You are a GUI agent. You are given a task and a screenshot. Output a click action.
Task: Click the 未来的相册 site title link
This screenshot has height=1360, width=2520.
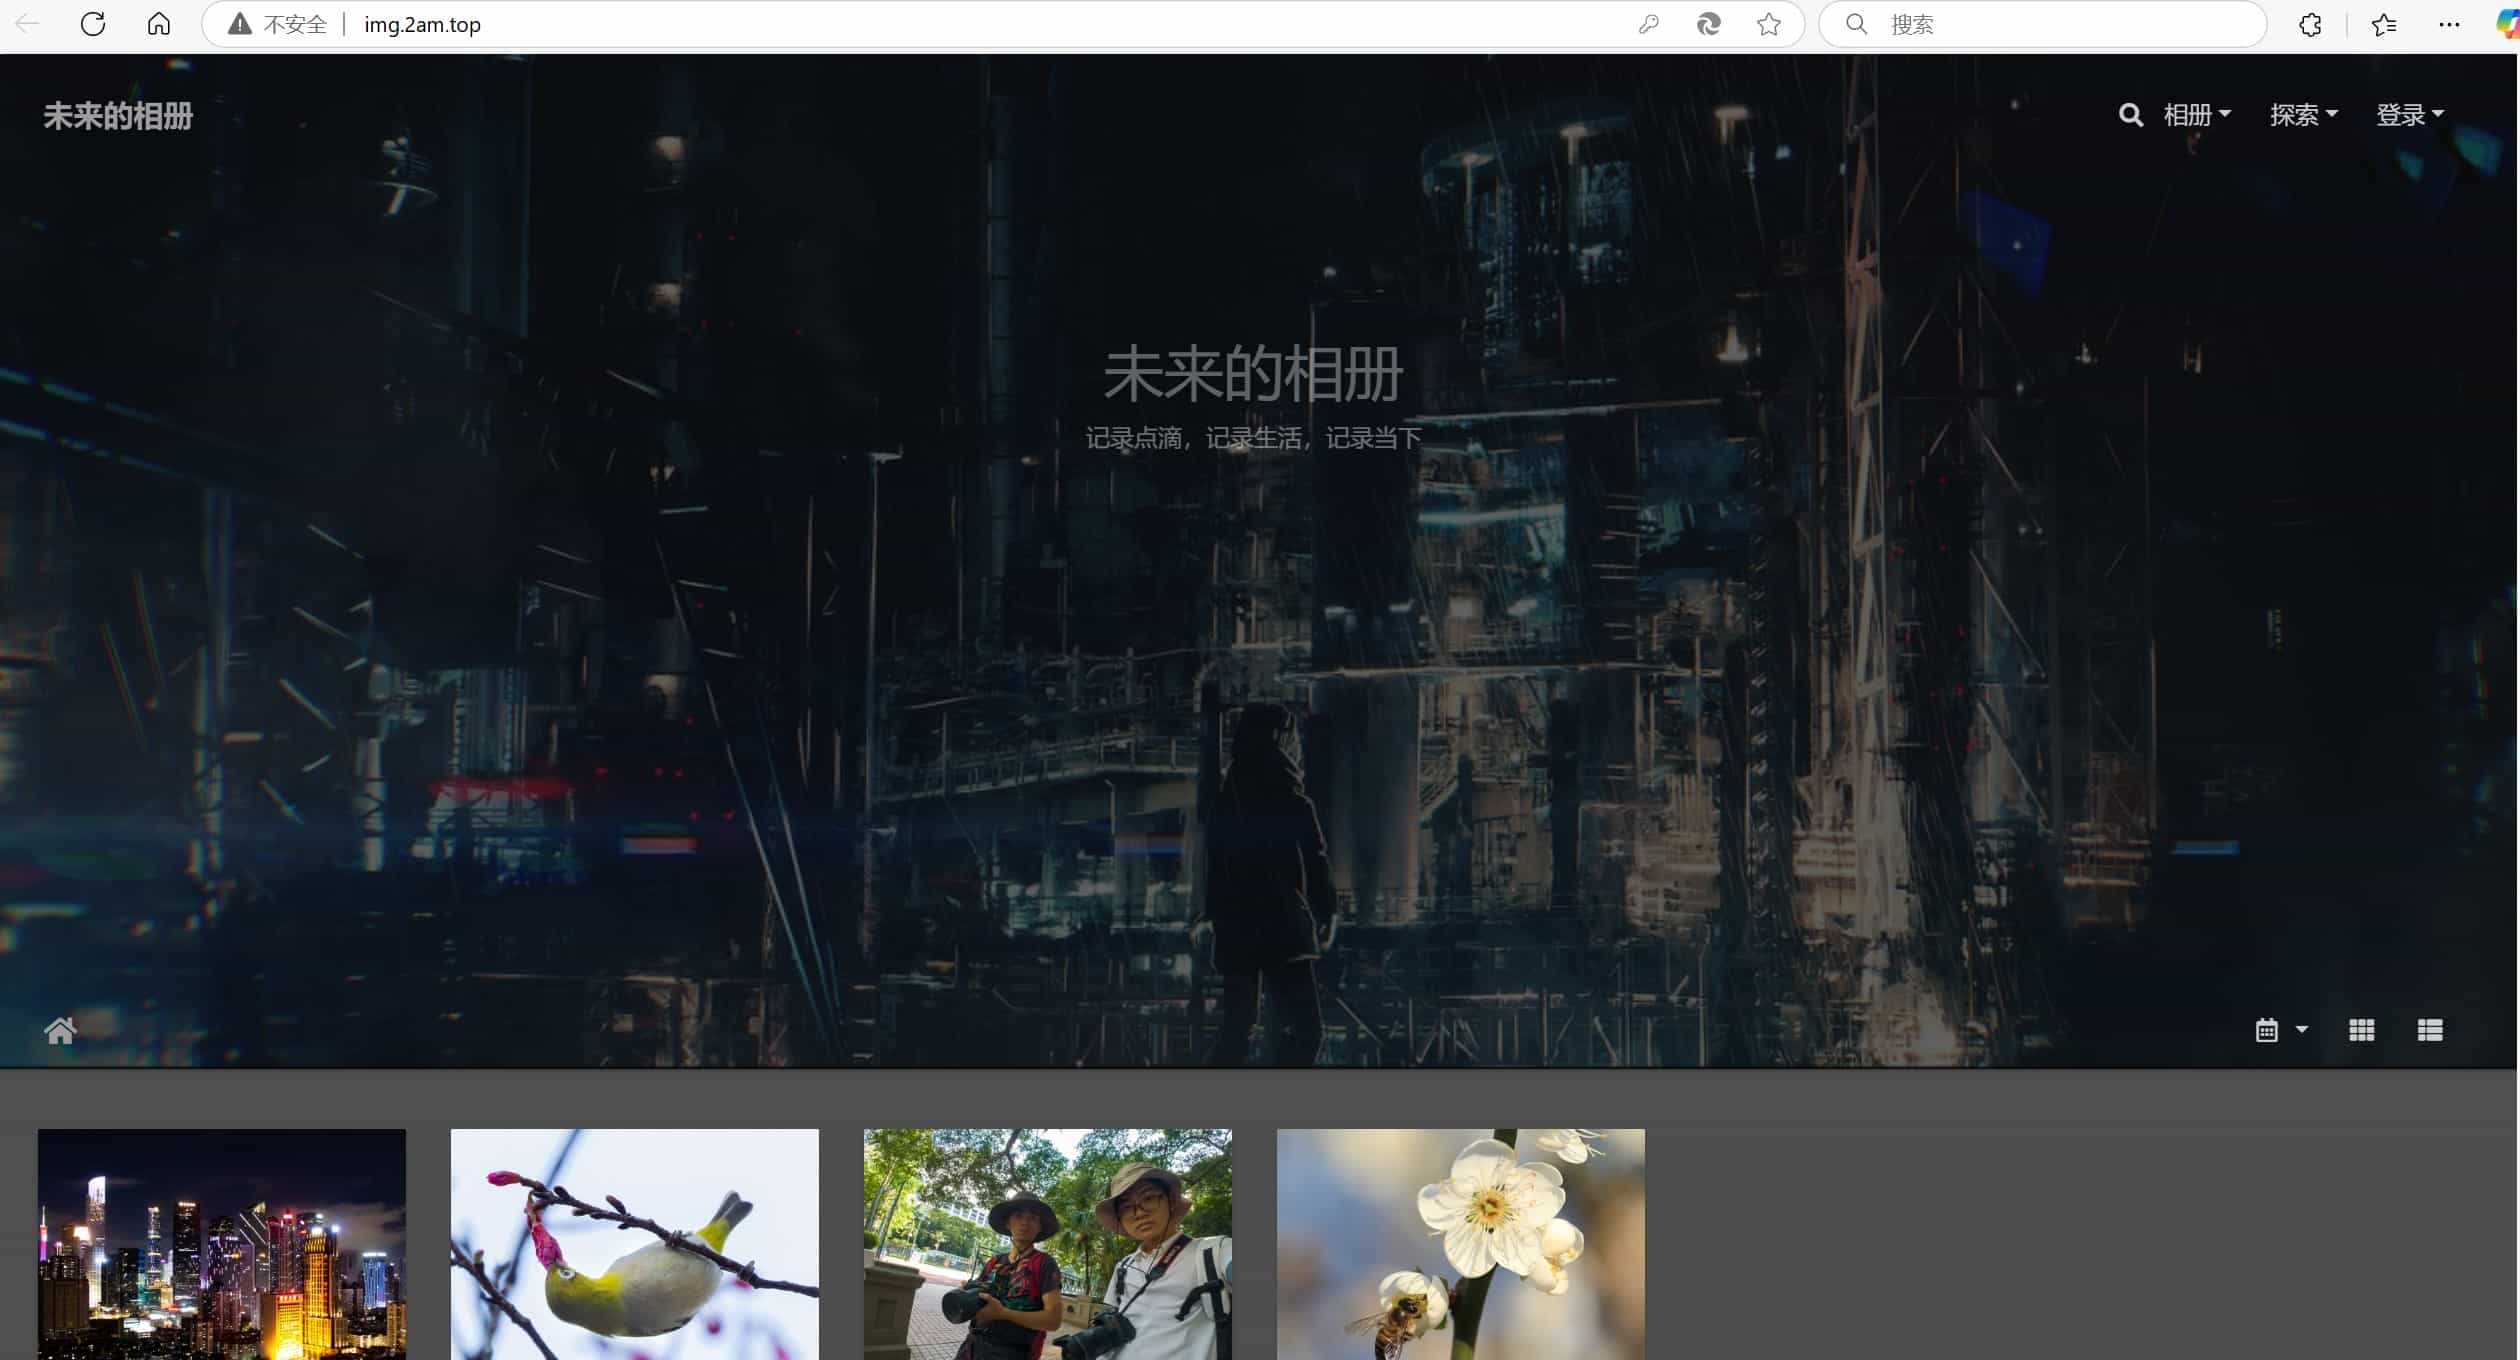pyautogui.click(x=118, y=116)
